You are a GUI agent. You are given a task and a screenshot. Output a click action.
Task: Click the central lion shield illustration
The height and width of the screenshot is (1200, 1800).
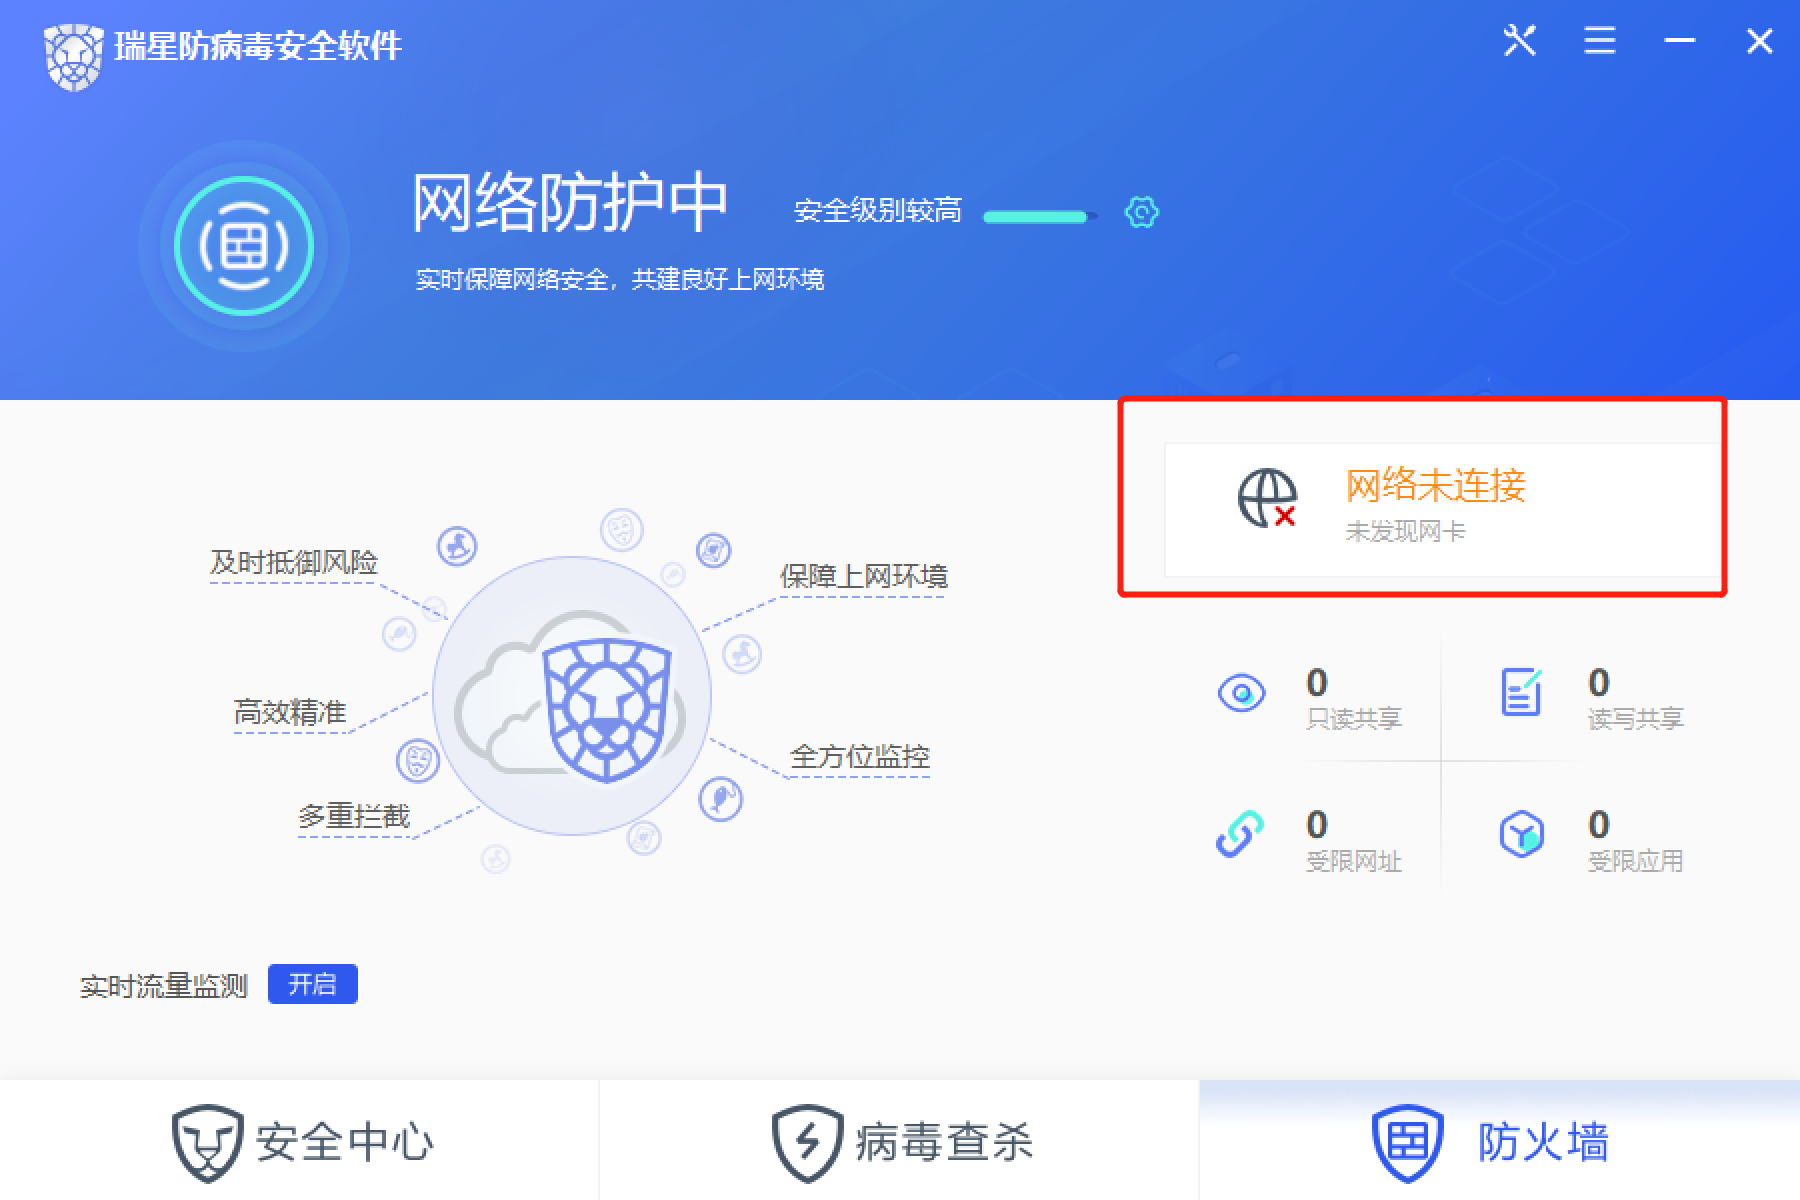(x=607, y=710)
